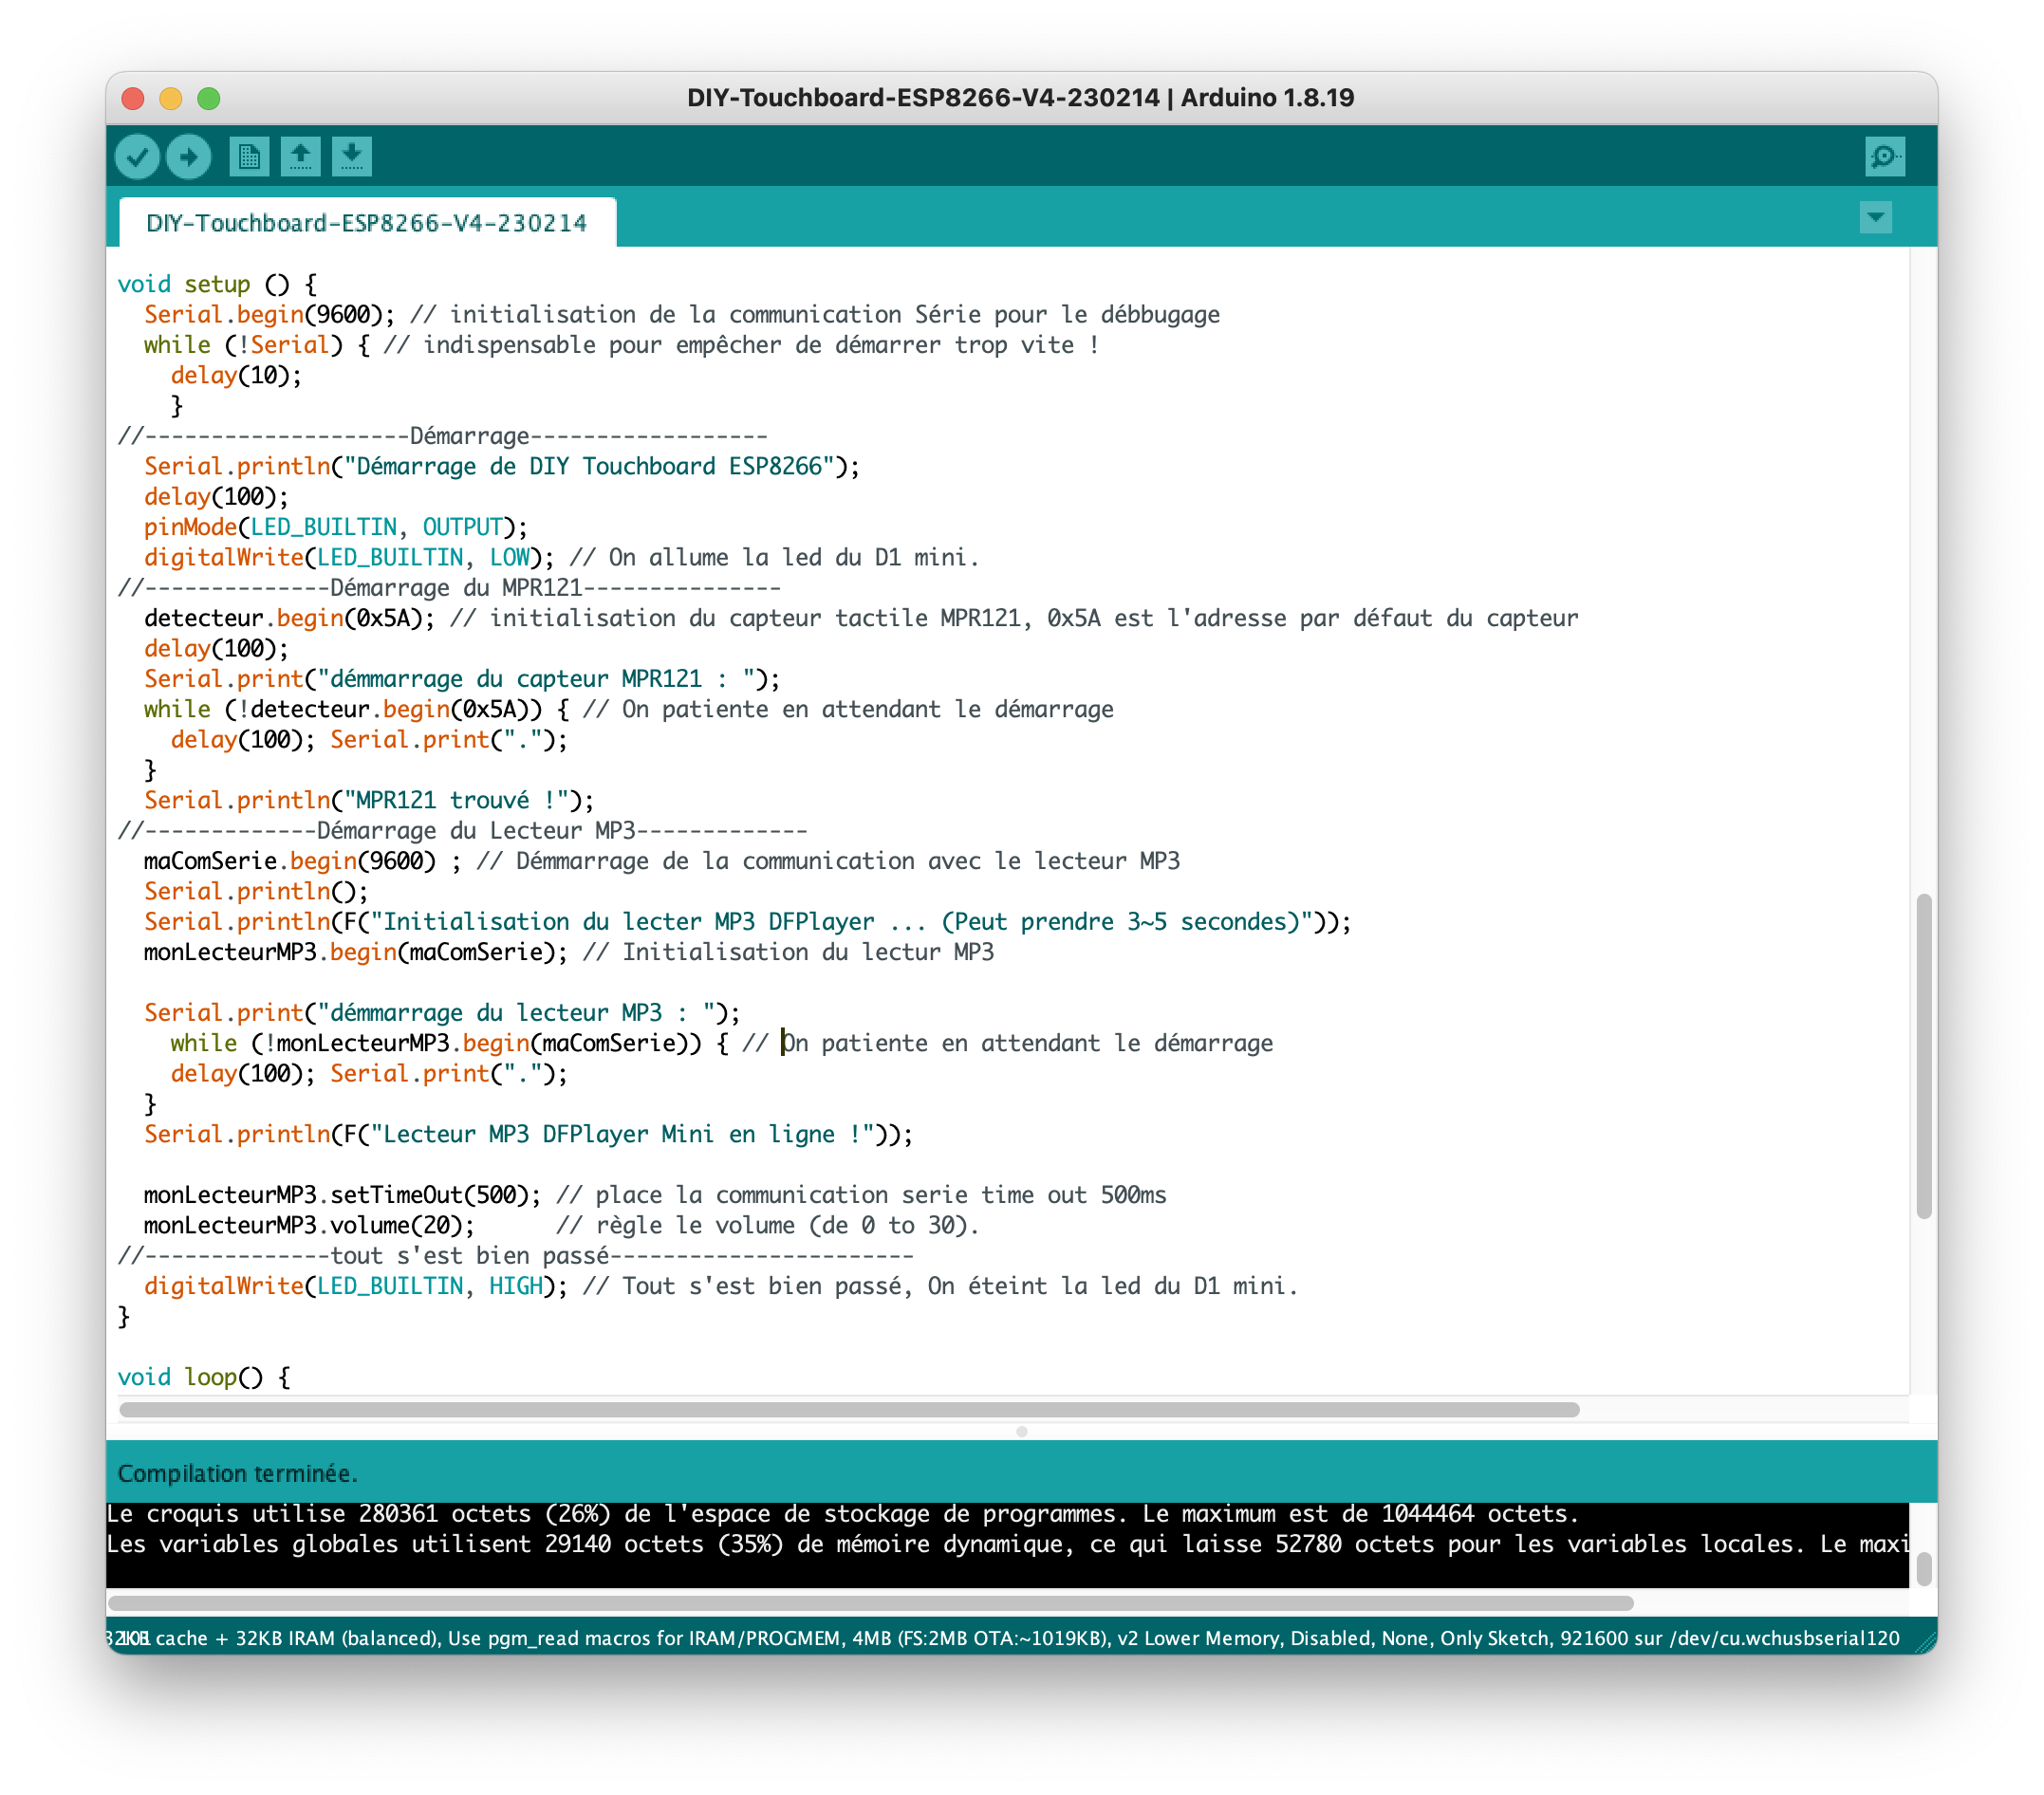Click the editor's vertical scrollbar thumb

pos(1923,1055)
